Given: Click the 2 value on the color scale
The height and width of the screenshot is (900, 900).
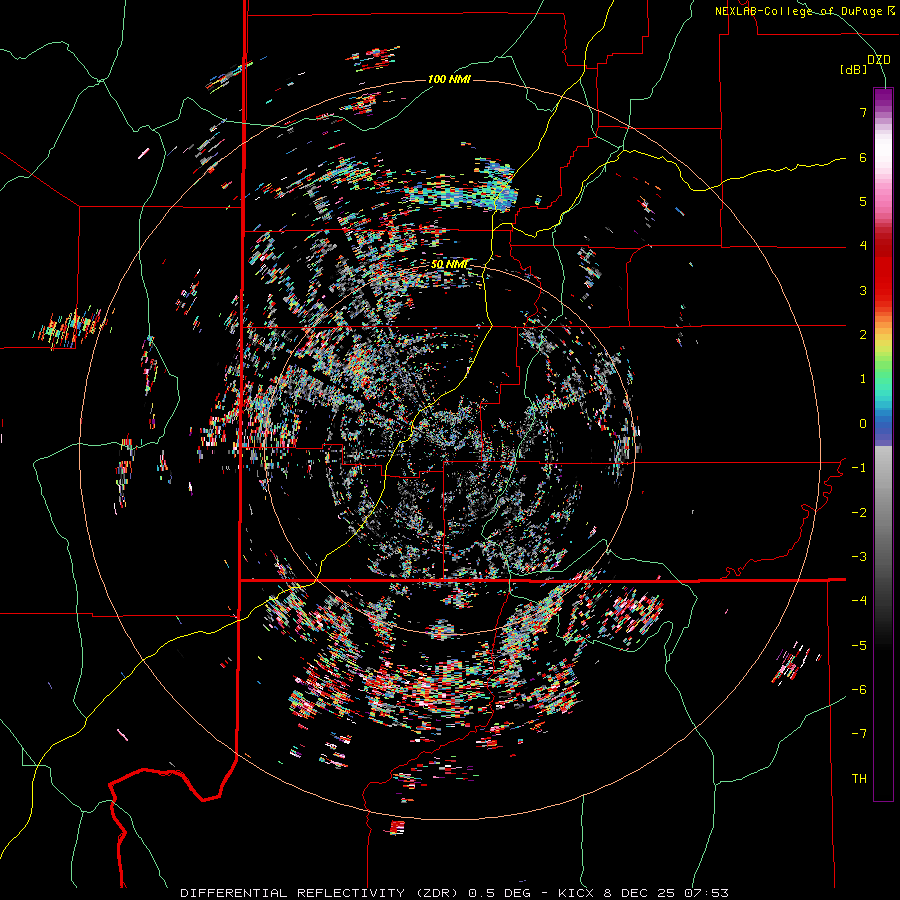Looking at the screenshot, I should click(863, 335).
